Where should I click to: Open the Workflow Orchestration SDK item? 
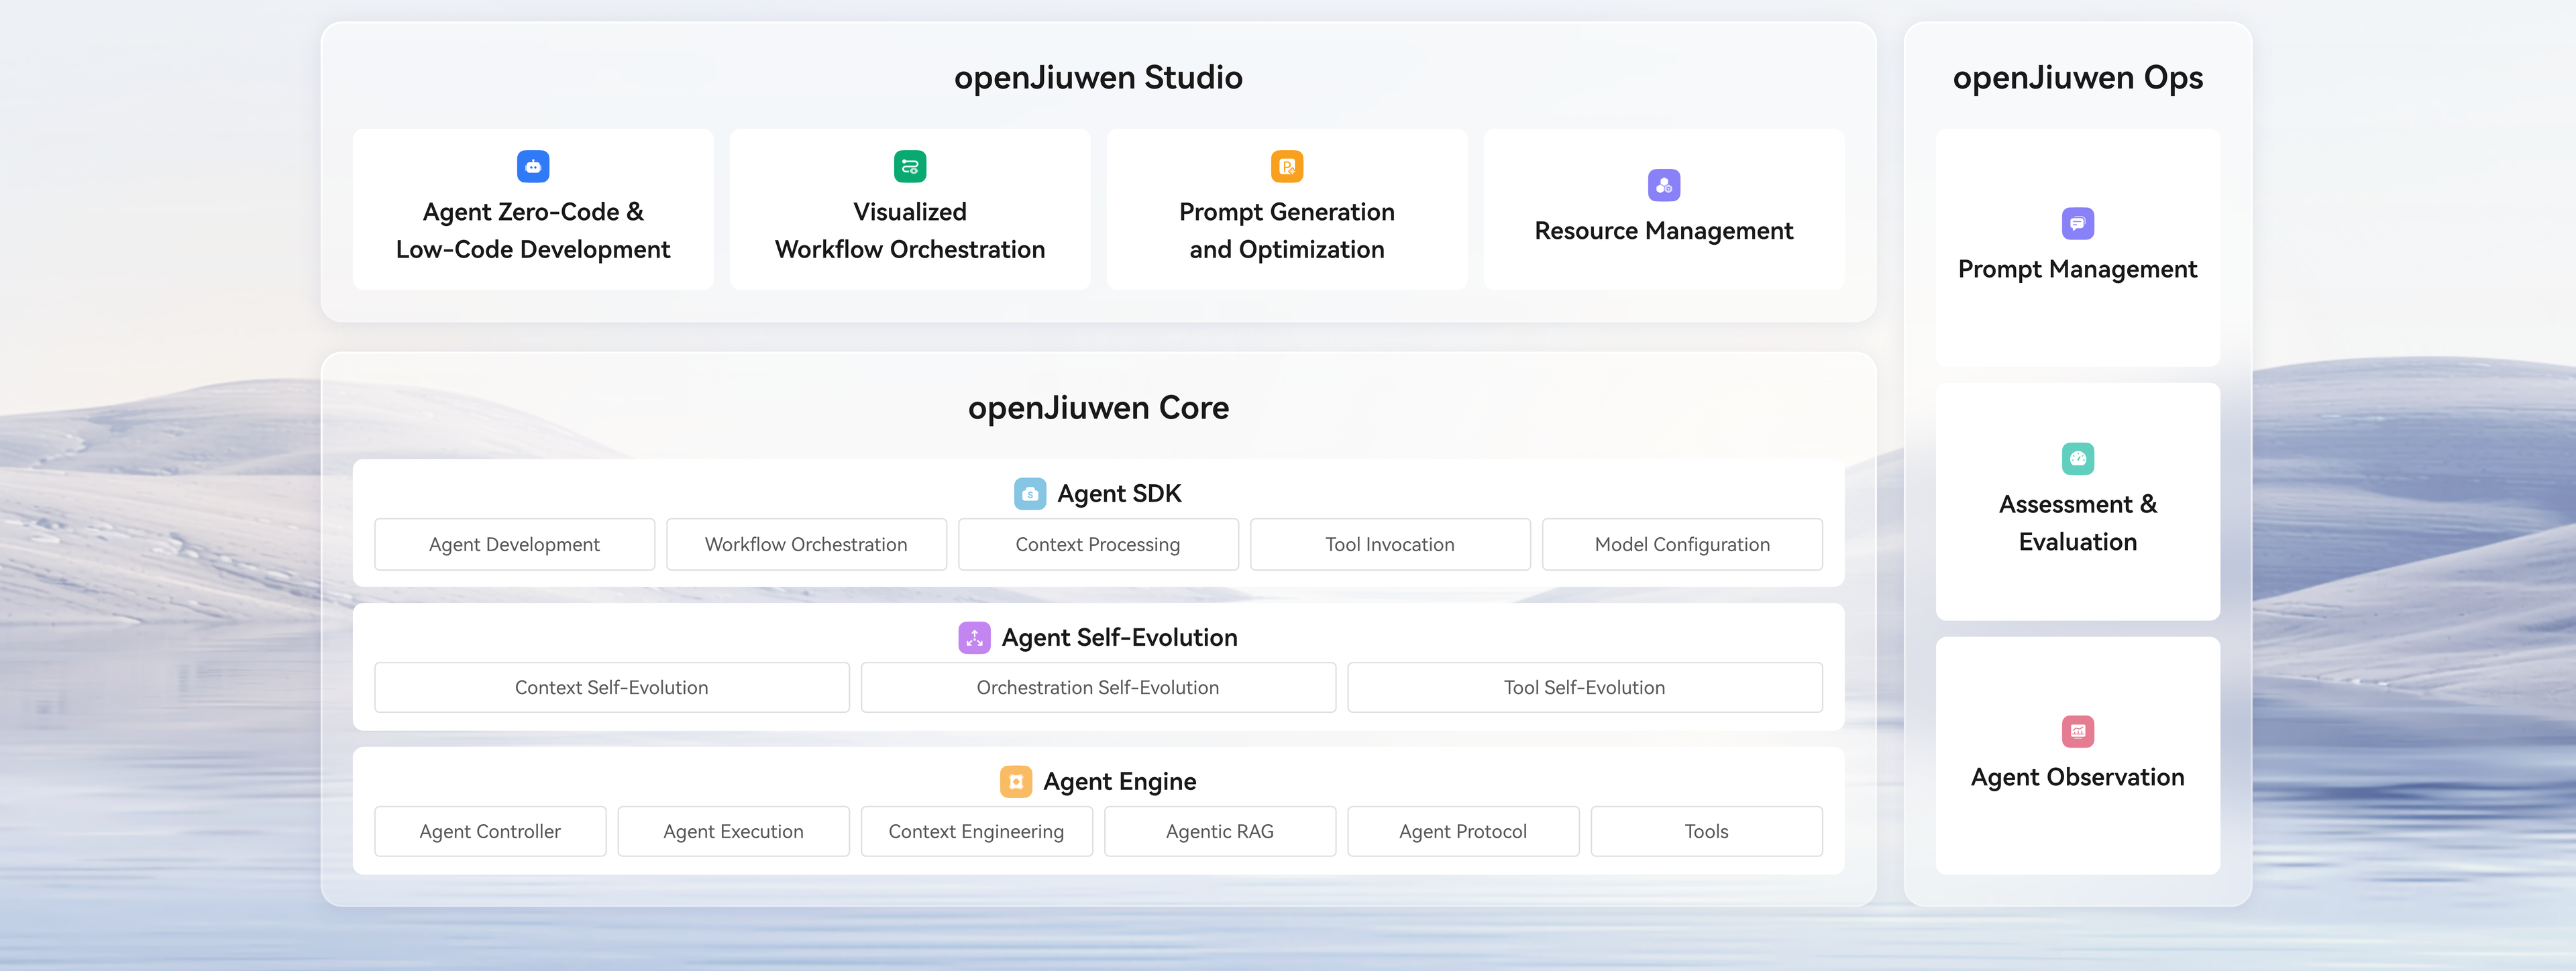[x=806, y=544]
